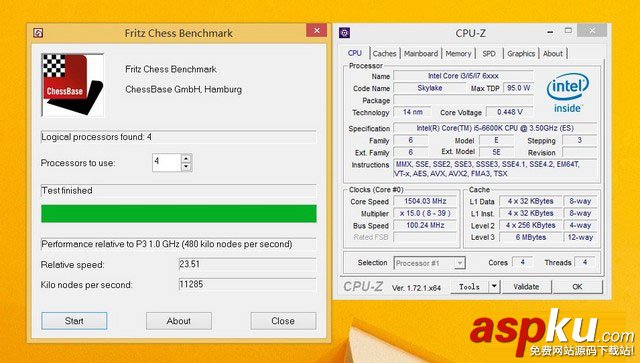Screen dimensions: 640x363
Task: Click the Intel inside logo in CPU-Z
Action: [x=567, y=92]
